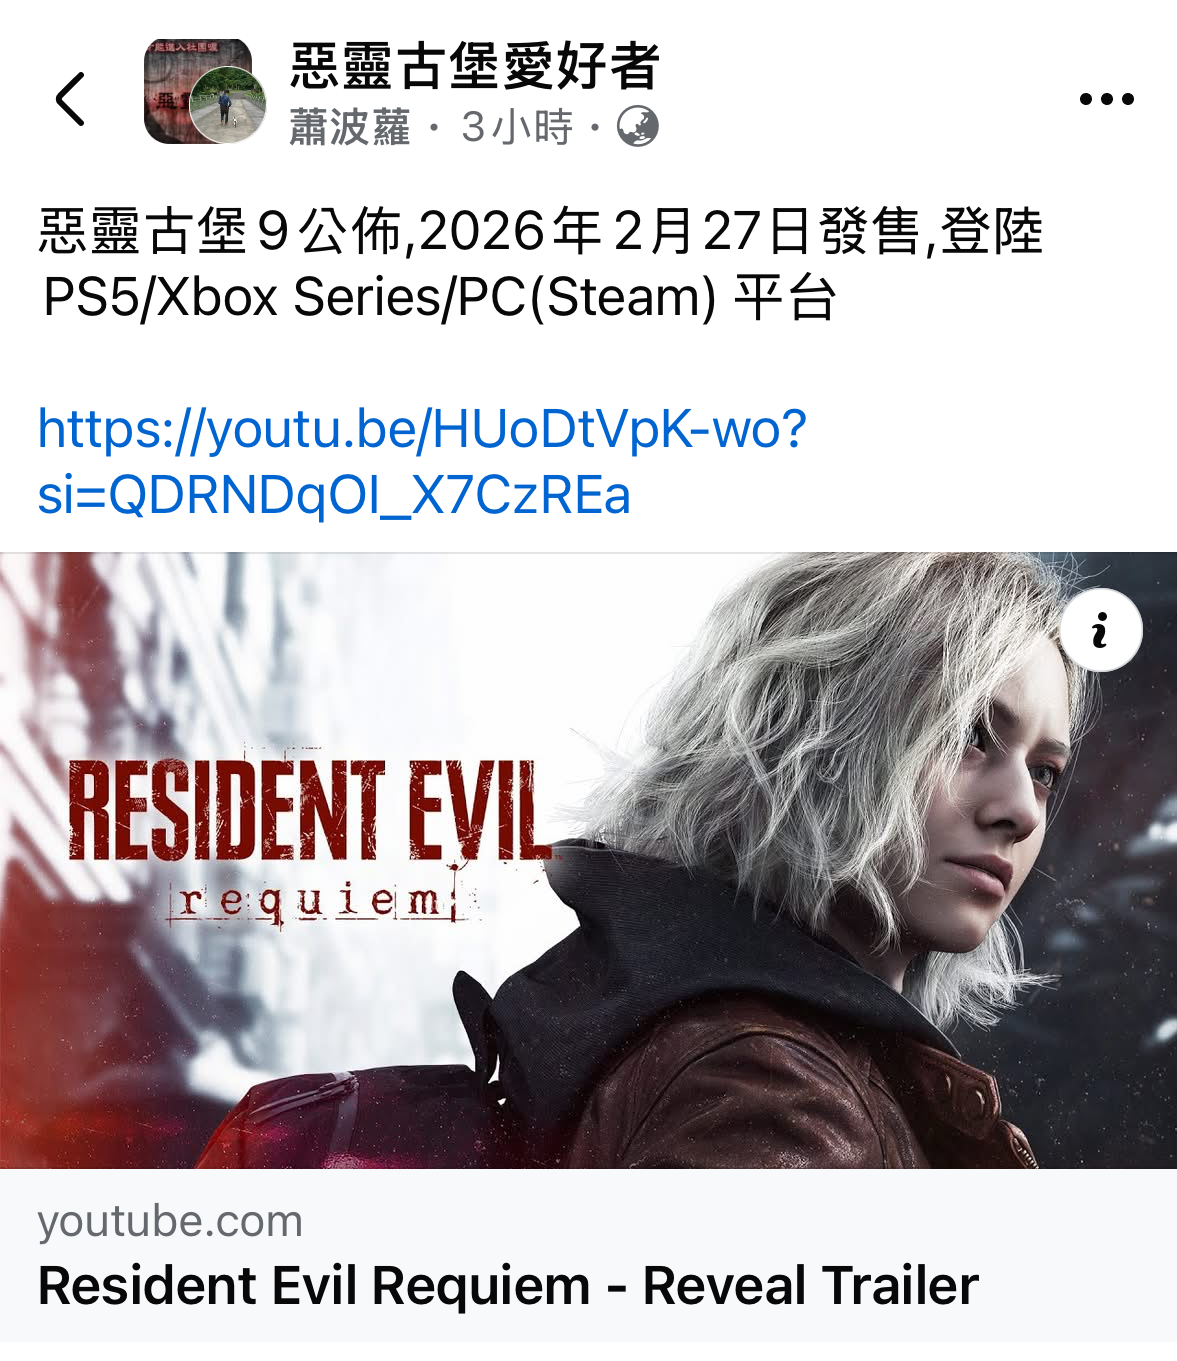Open the Resident Evil Requiem trailer thumbnail
Viewport: 1177px width, 1361px height.
pyautogui.click(x=588, y=860)
